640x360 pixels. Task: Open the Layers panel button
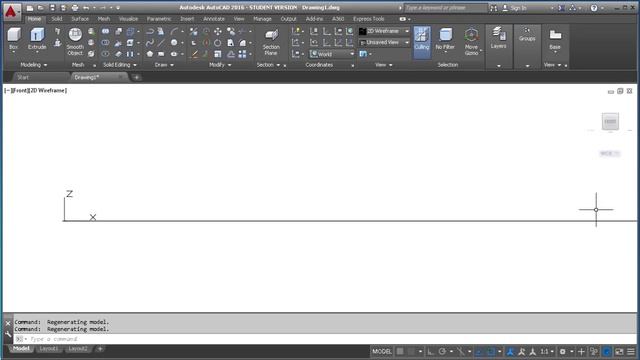coord(498,38)
